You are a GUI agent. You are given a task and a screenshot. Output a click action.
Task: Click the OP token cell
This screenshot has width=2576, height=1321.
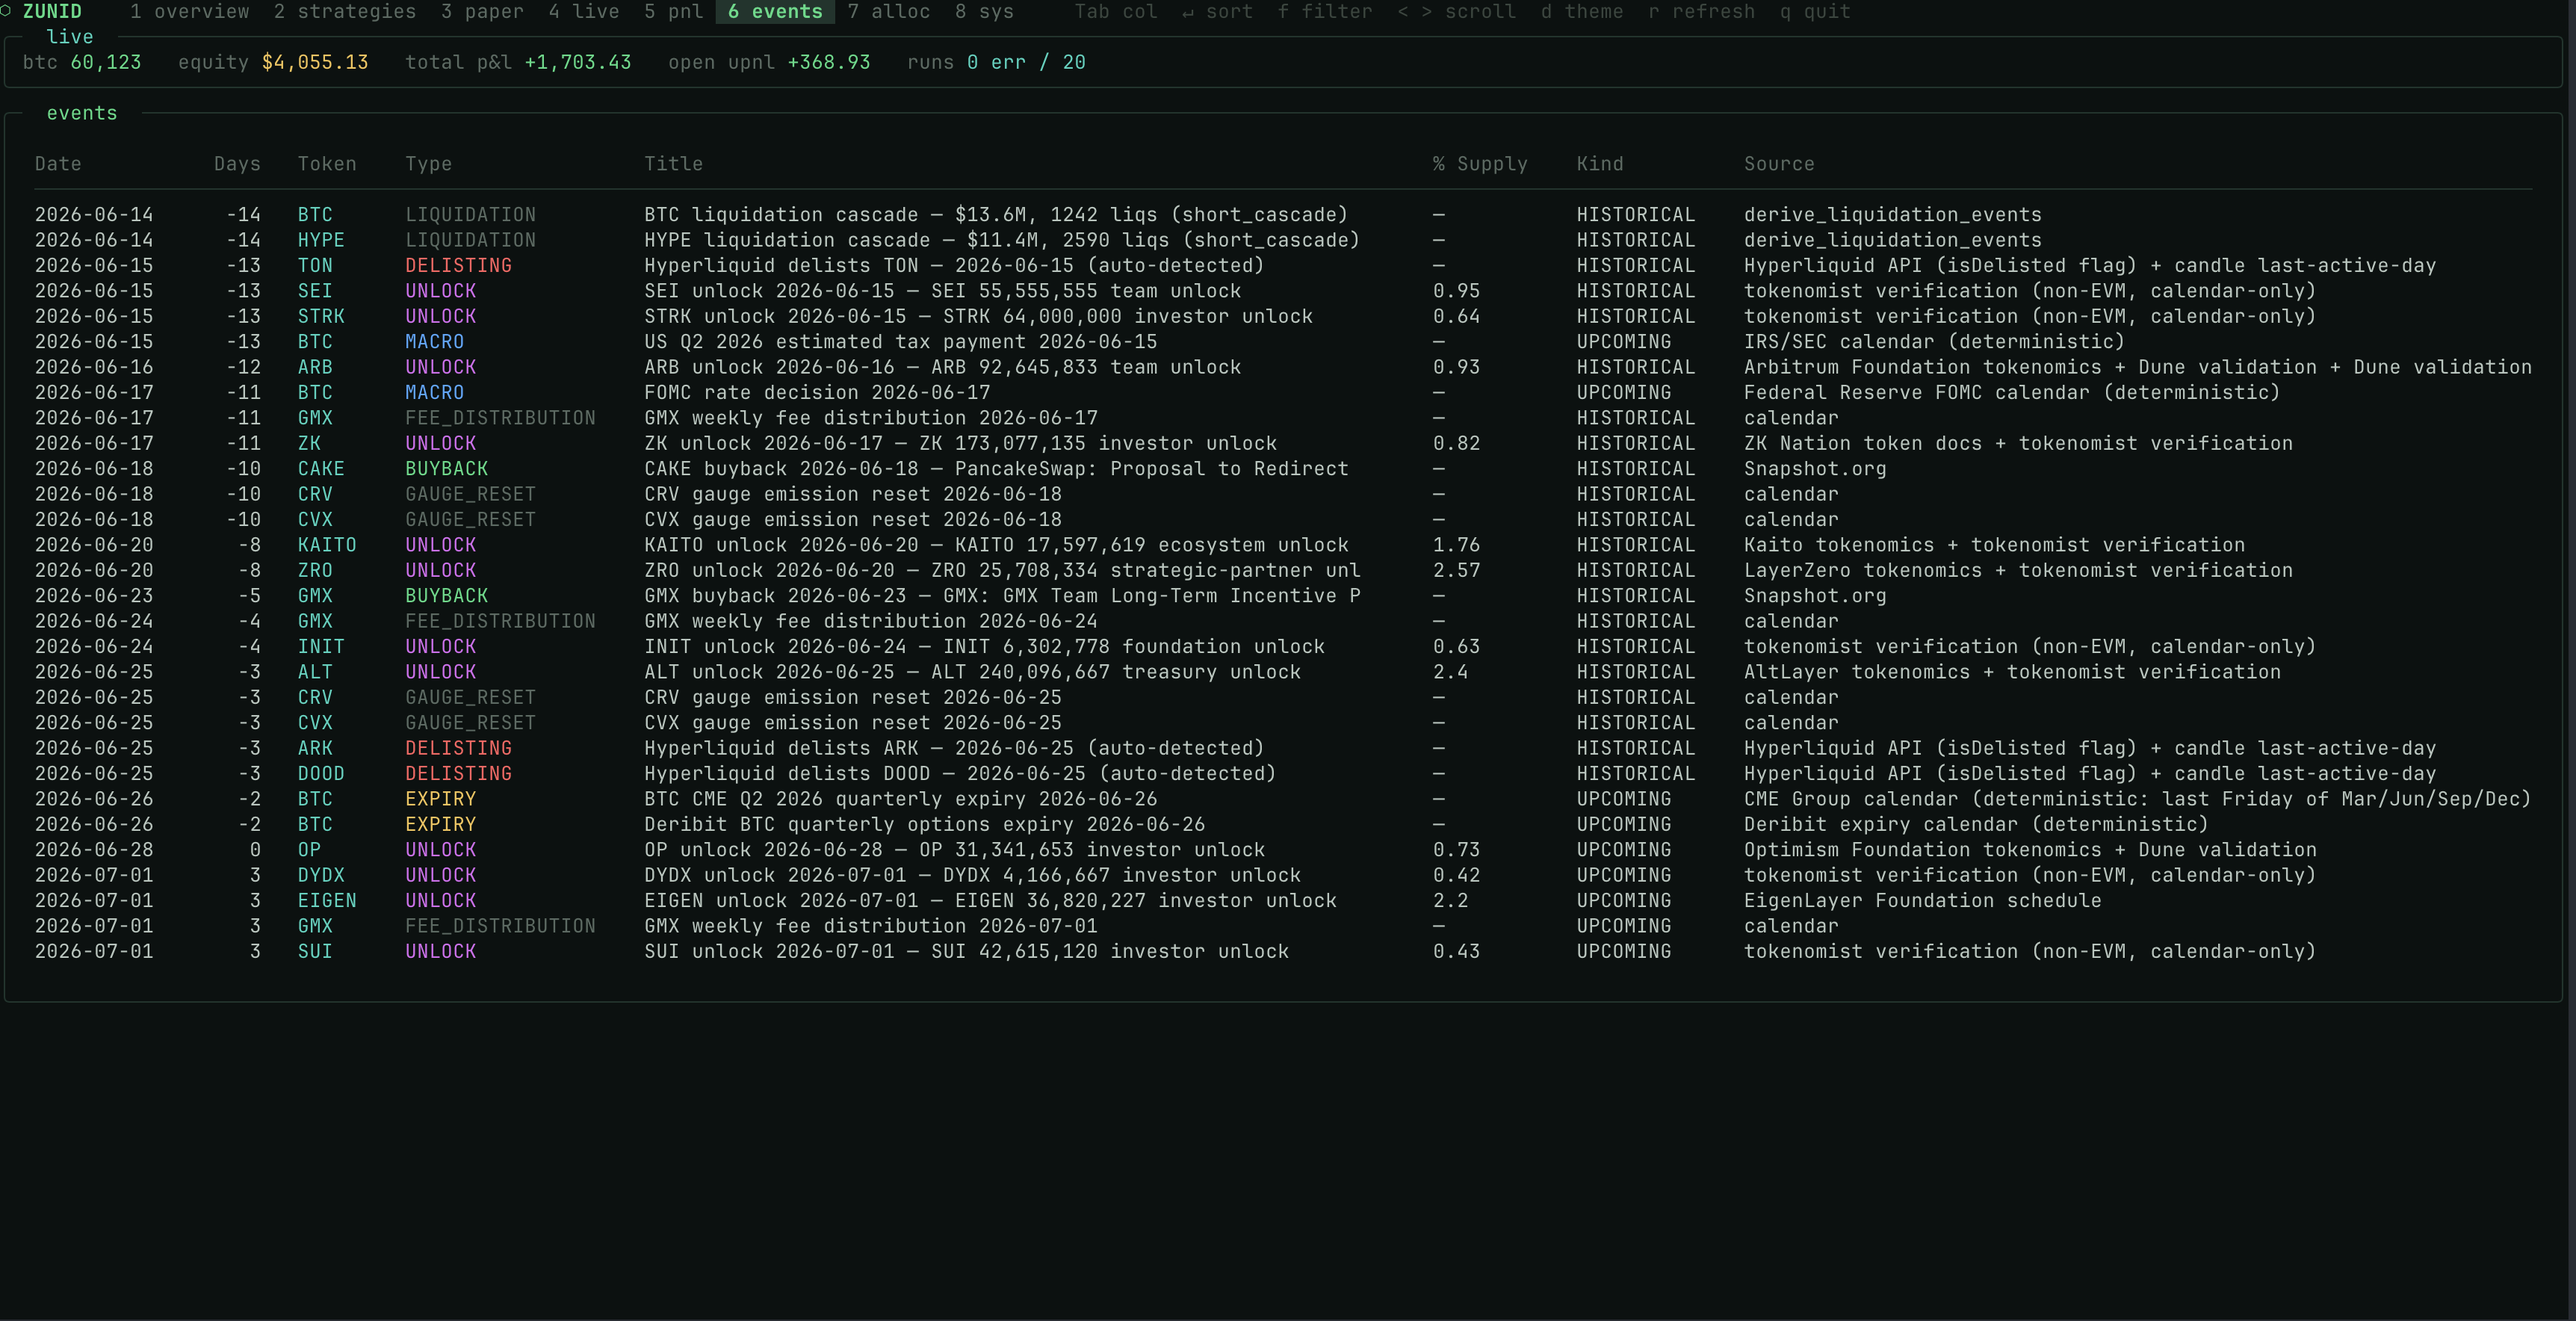tap(309, 850)
